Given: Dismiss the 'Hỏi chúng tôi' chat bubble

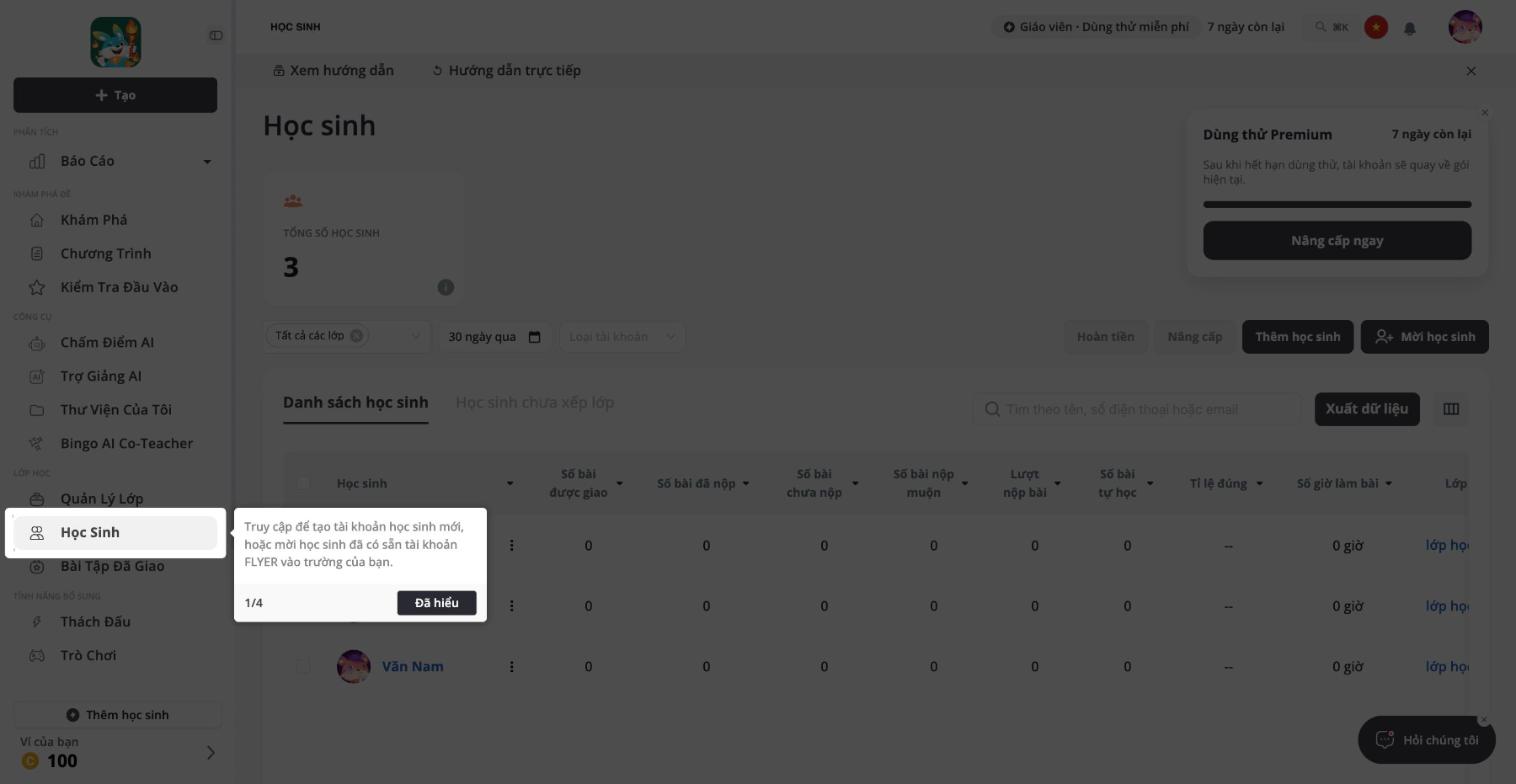Looking at the screenshot, I should click(1484, 720).
